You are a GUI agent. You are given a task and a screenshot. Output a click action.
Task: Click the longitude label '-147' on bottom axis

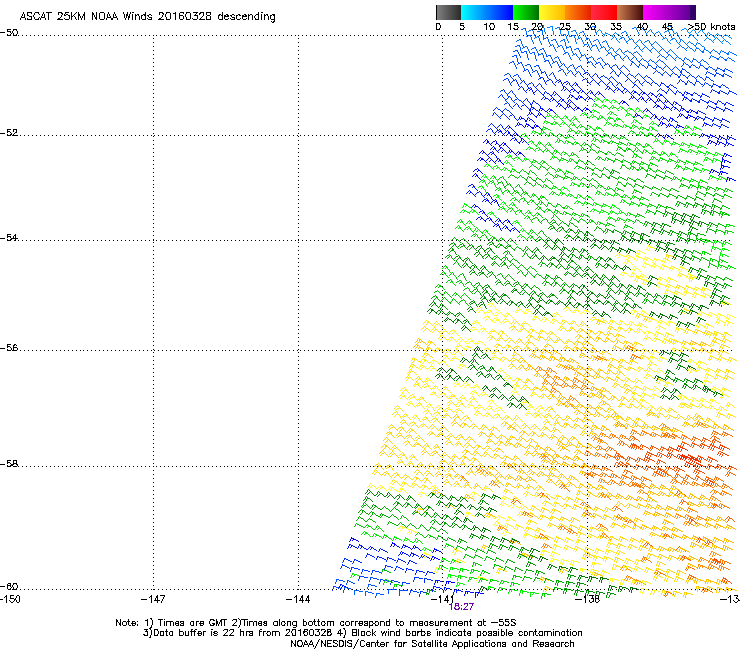[153, 599]
